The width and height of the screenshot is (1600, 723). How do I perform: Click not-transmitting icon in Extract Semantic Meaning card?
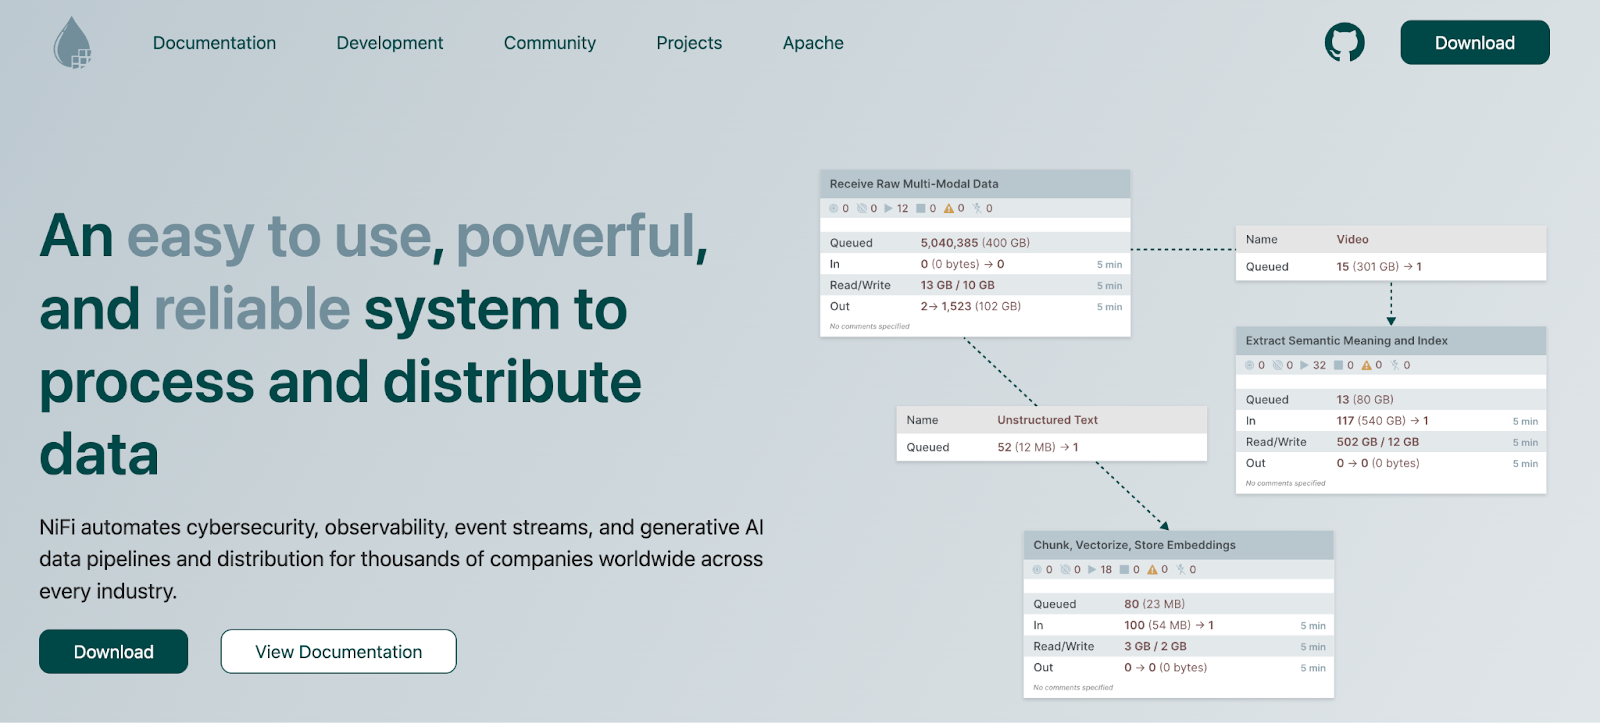(1277, 365)
